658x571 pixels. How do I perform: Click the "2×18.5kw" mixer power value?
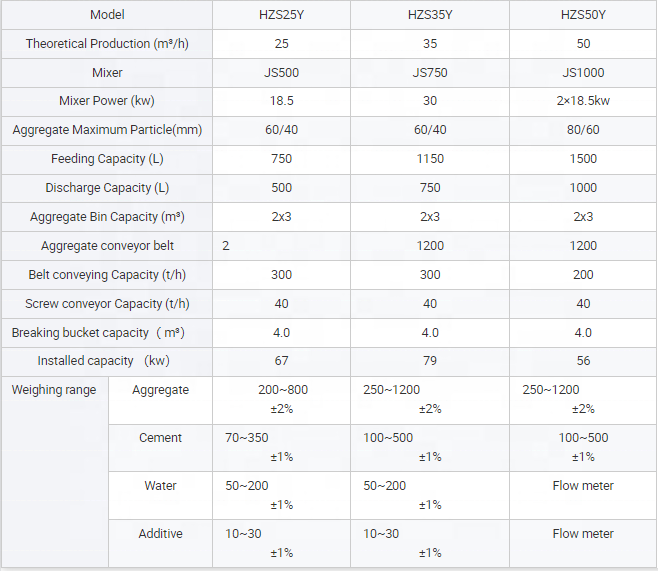click(583, 102)
